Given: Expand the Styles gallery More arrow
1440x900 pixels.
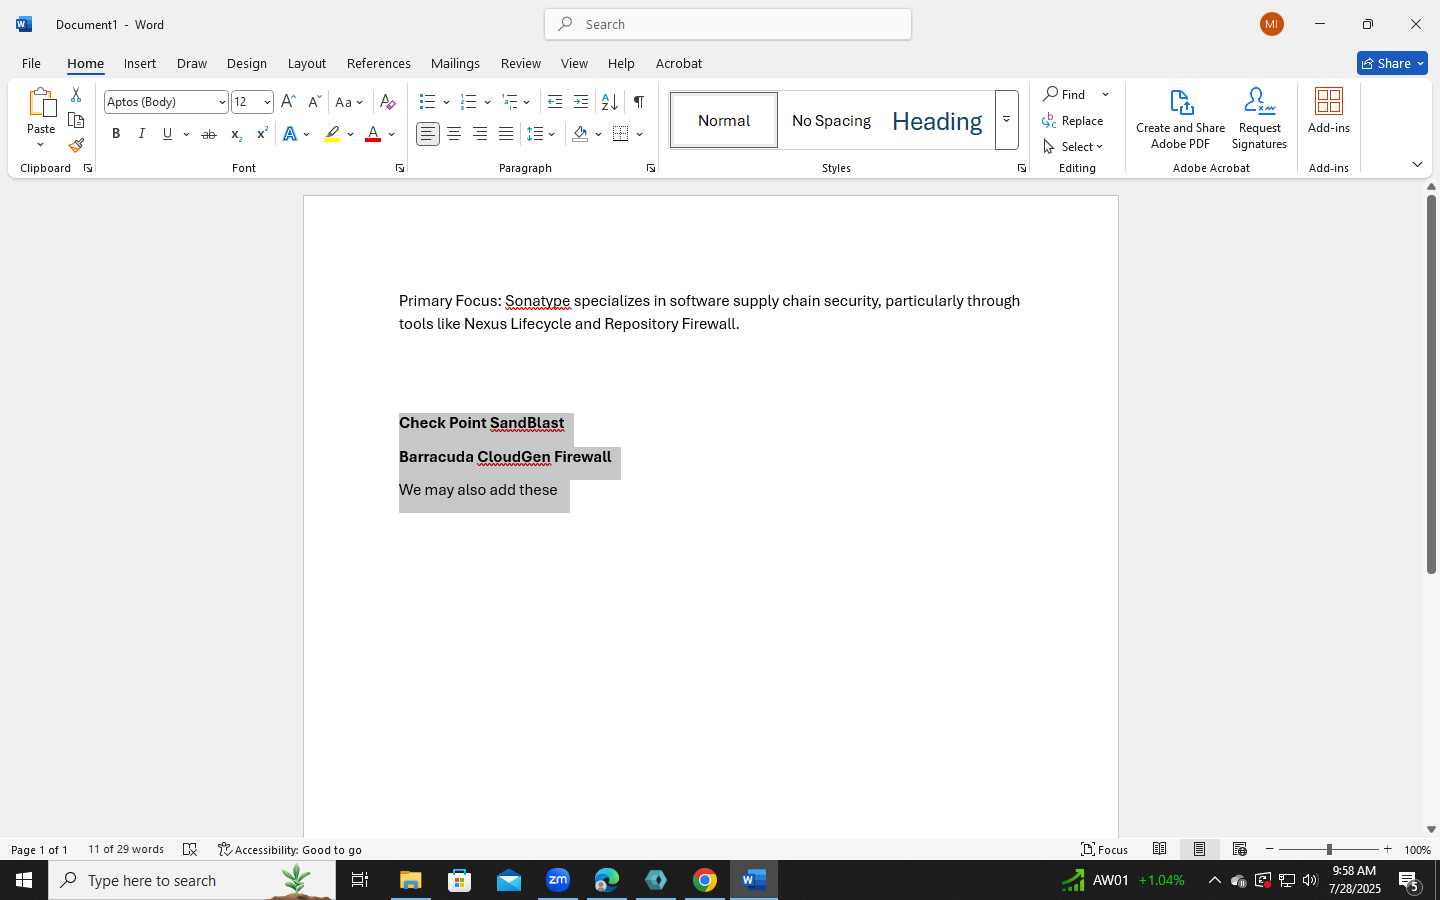Looking at the screenshot, I should coord(1007,120).
